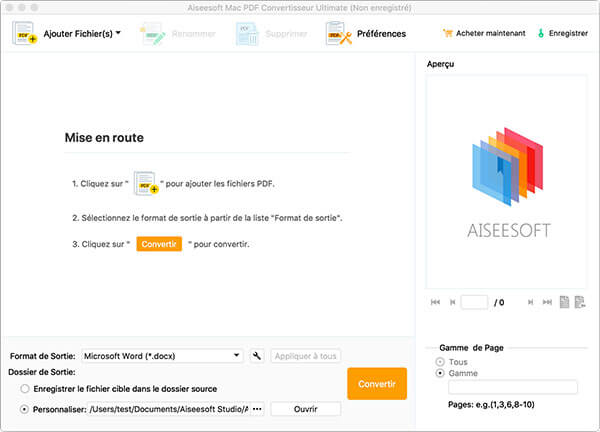
Task: Select Enregistrer le fichier cible dans le dossier source
Action: pos(25,389)
